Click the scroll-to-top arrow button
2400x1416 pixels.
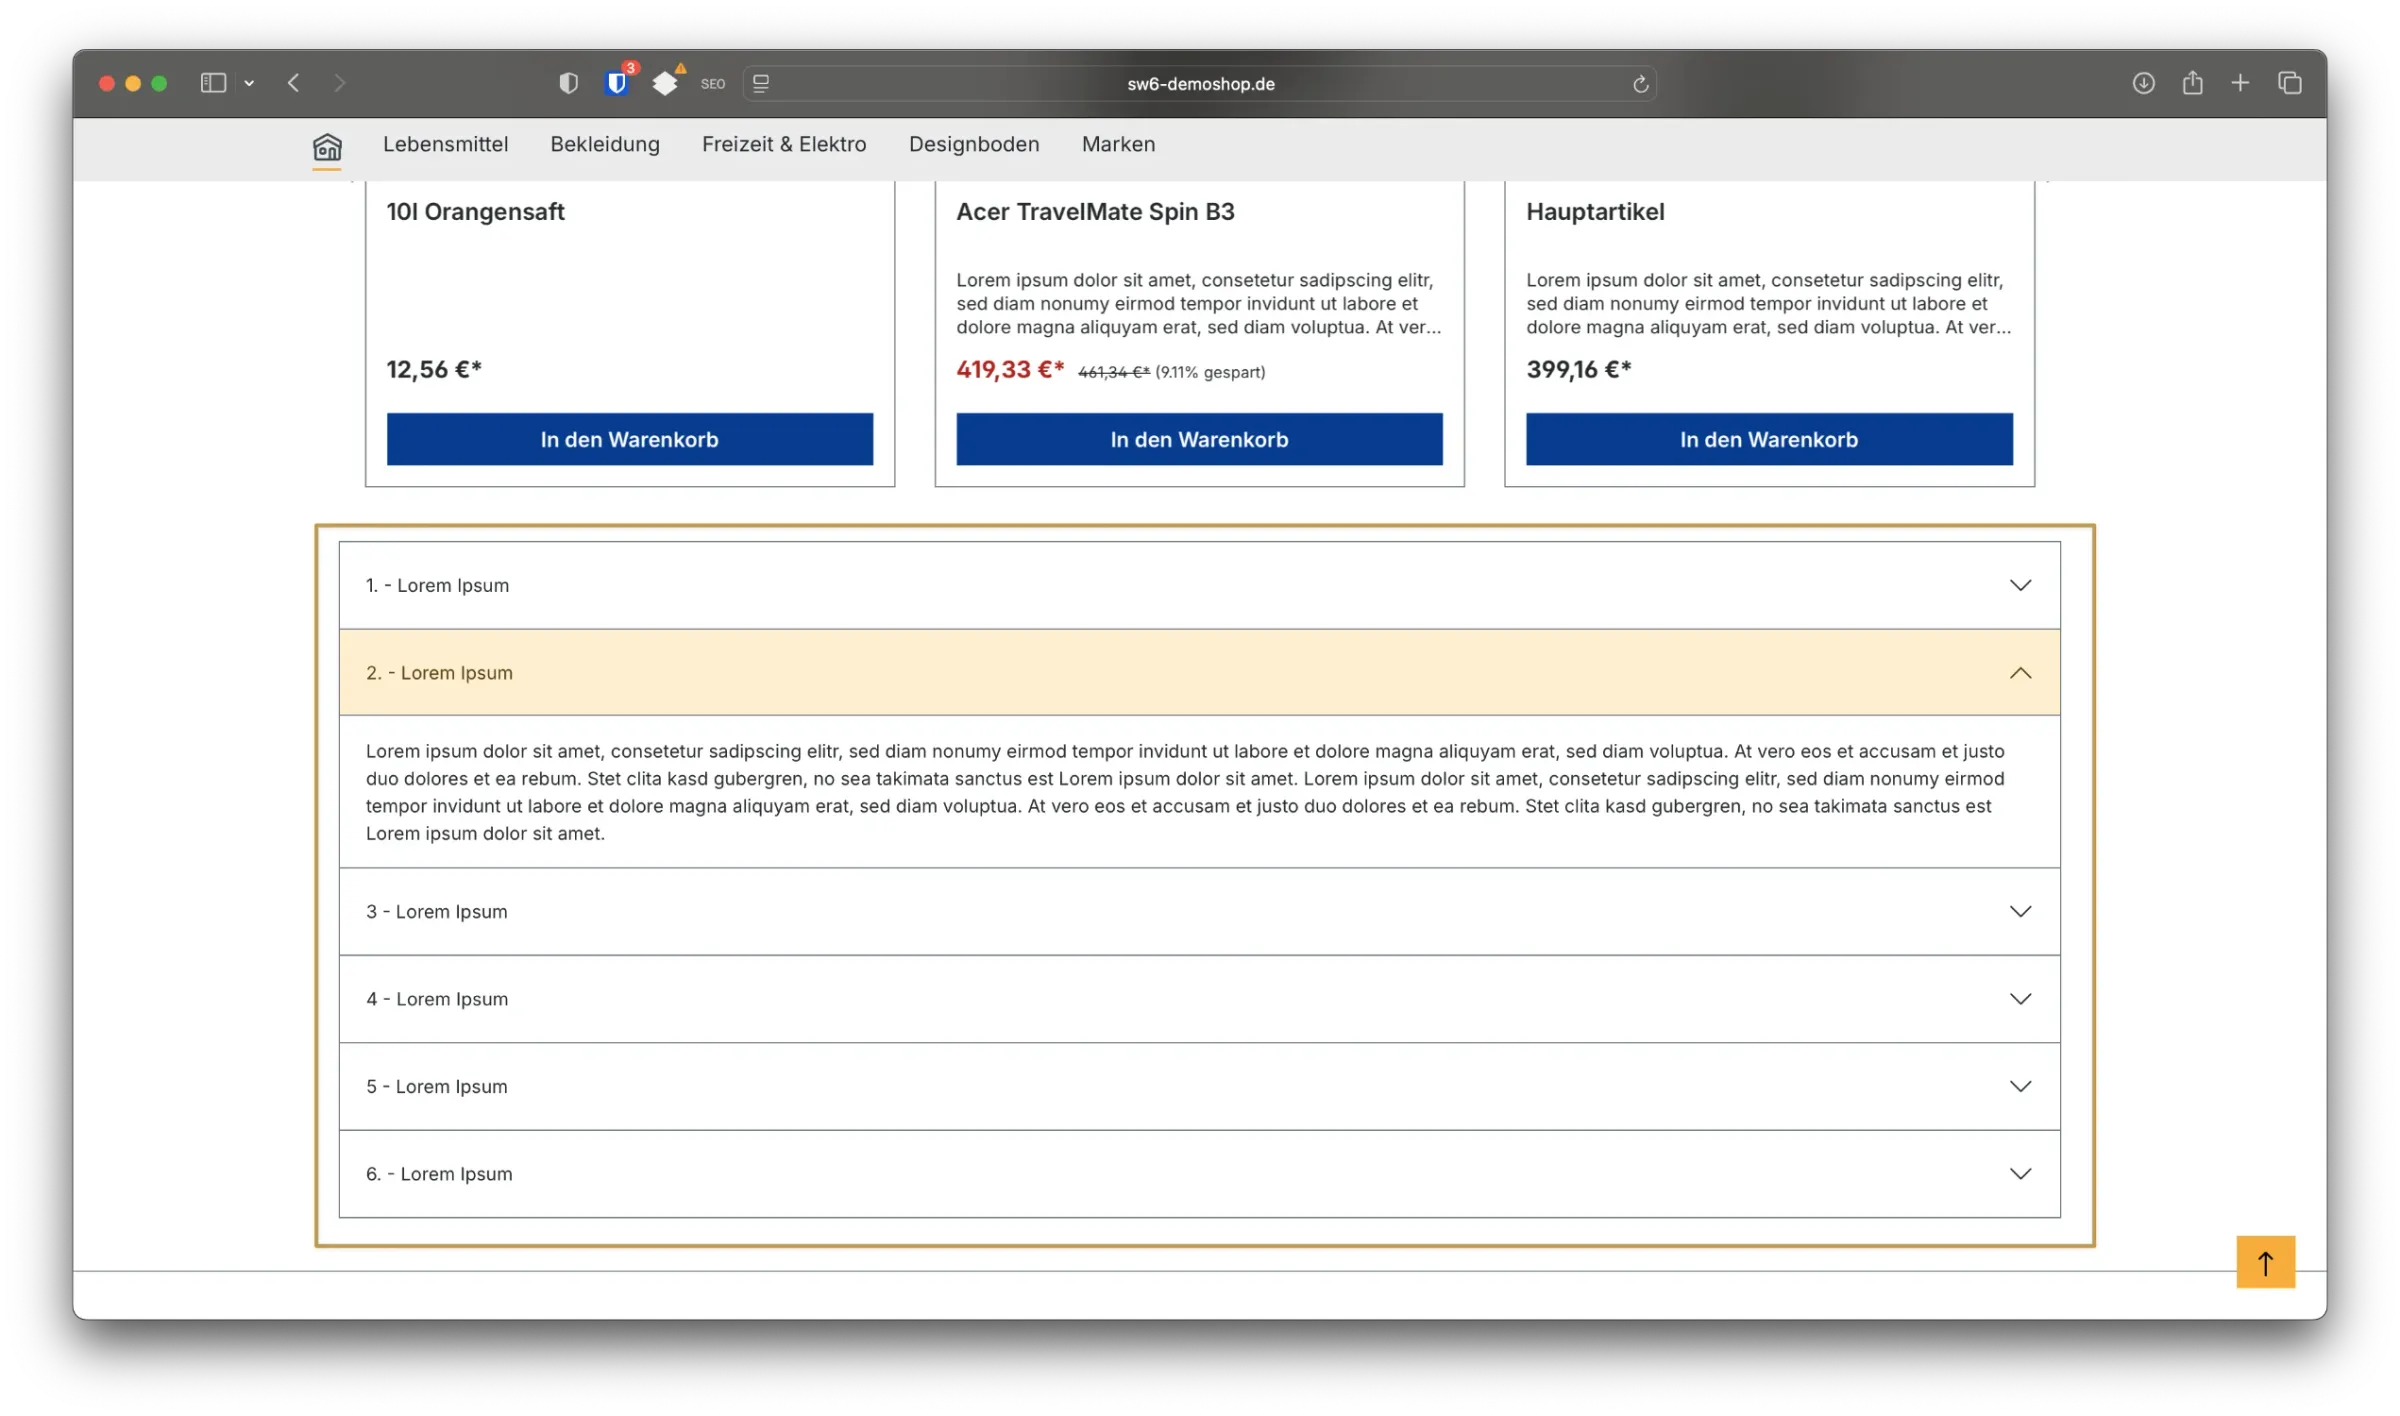click(2265, 1262)
